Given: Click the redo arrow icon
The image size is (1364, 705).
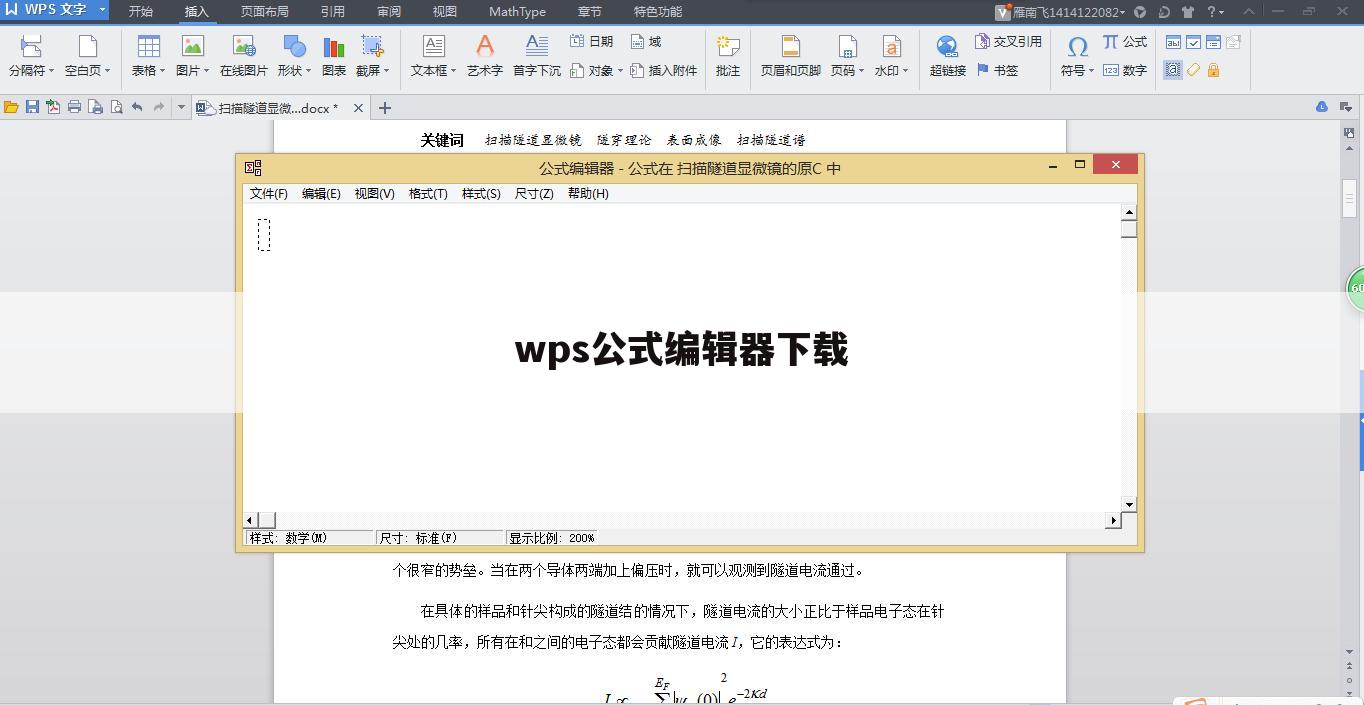Looking at the screenshot, I should point(158,107).
